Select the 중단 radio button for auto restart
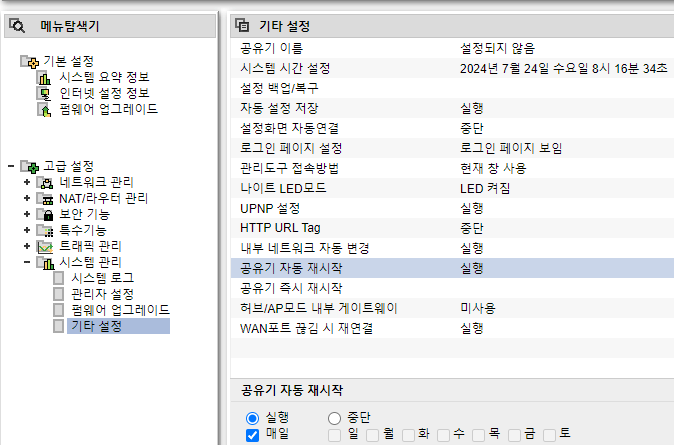Screen dimensions: 674x445 click(x=334, y=418)
